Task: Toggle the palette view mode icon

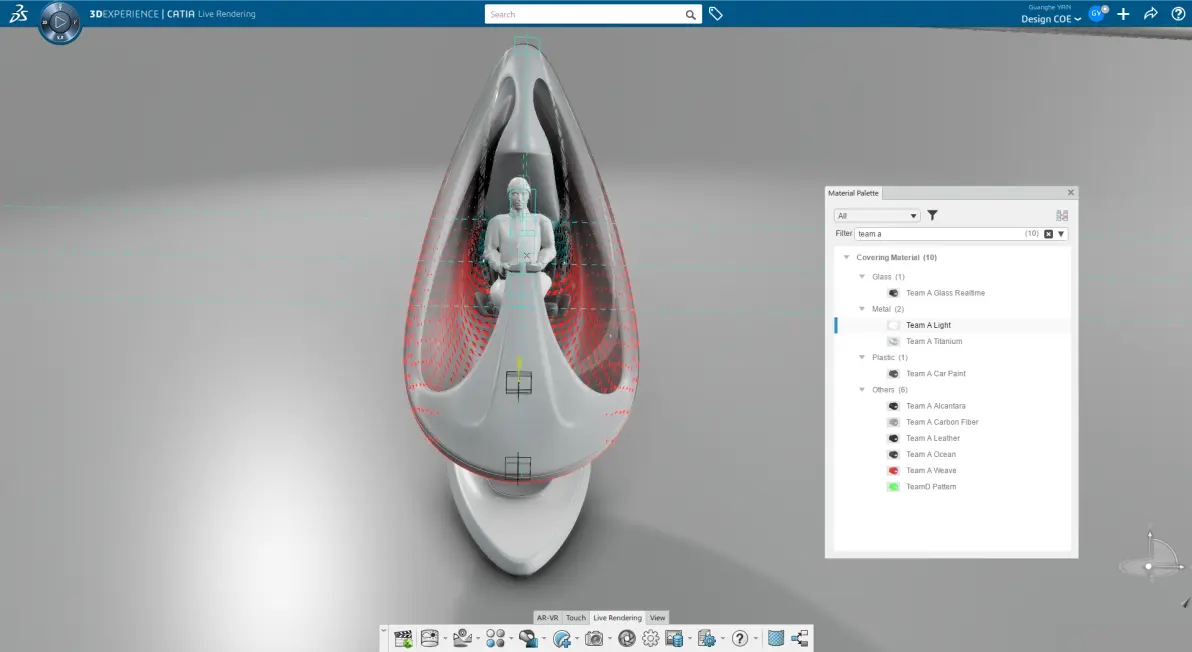Action: 1062,216
